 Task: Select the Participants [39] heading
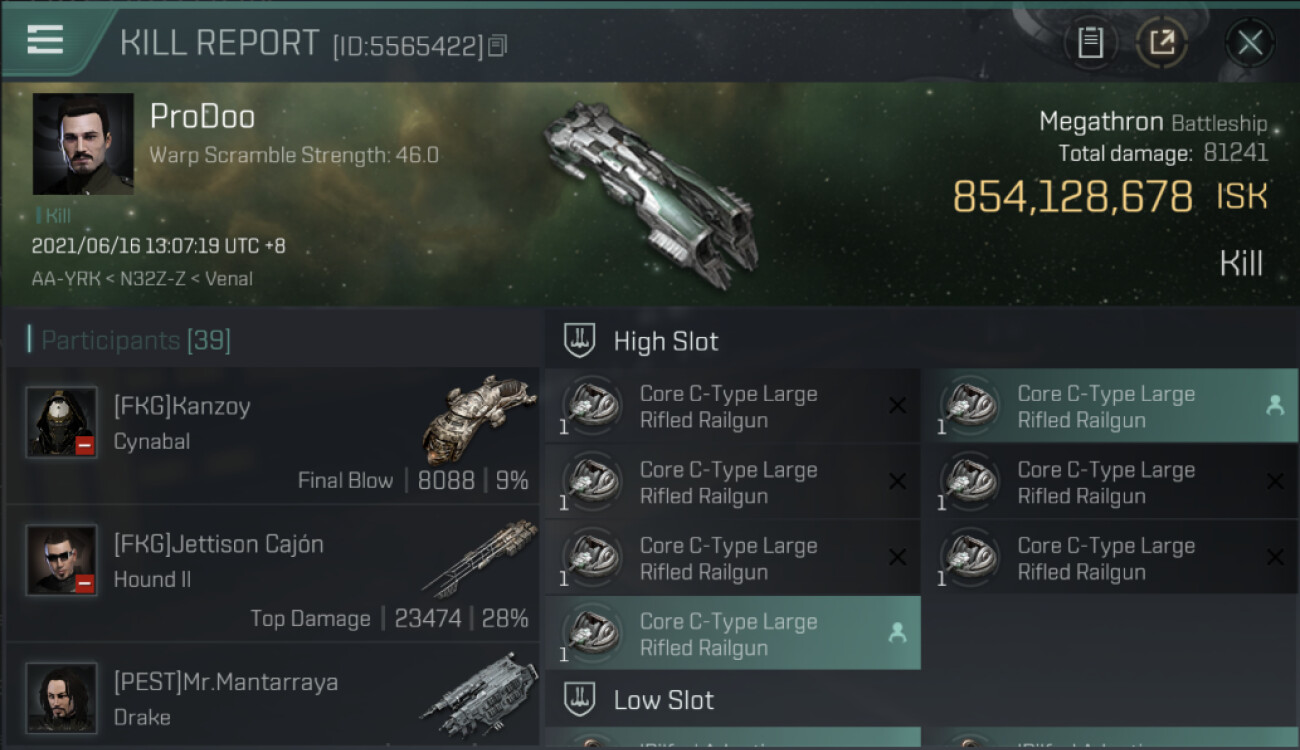(135, 340)
